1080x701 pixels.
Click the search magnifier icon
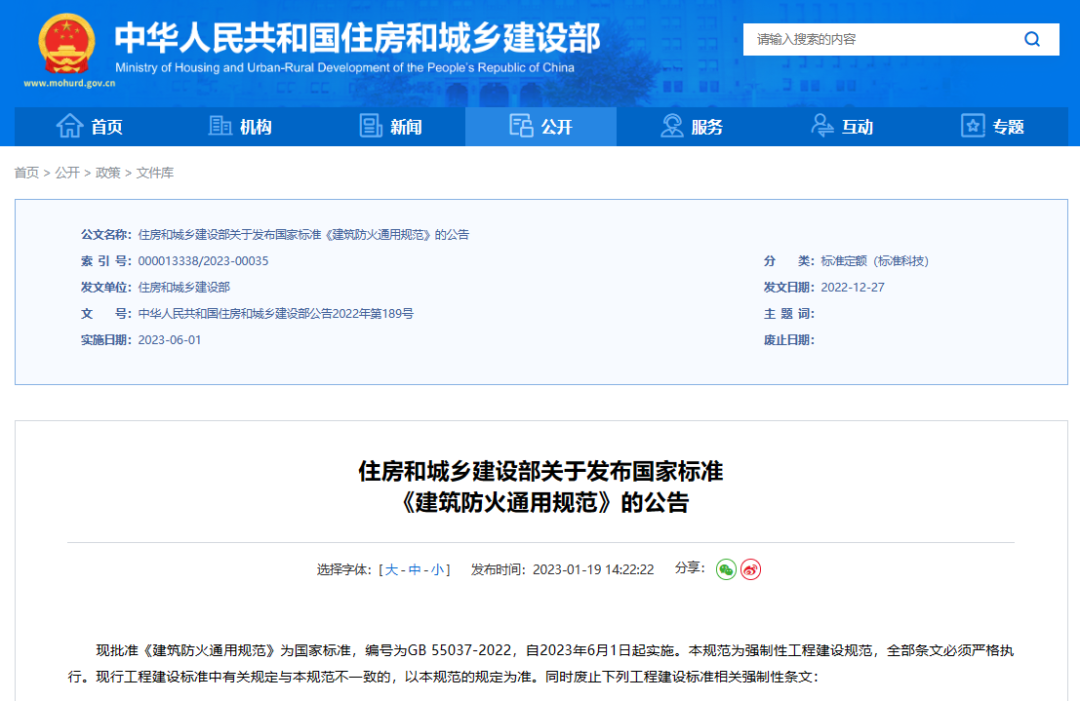(1032, 39)
